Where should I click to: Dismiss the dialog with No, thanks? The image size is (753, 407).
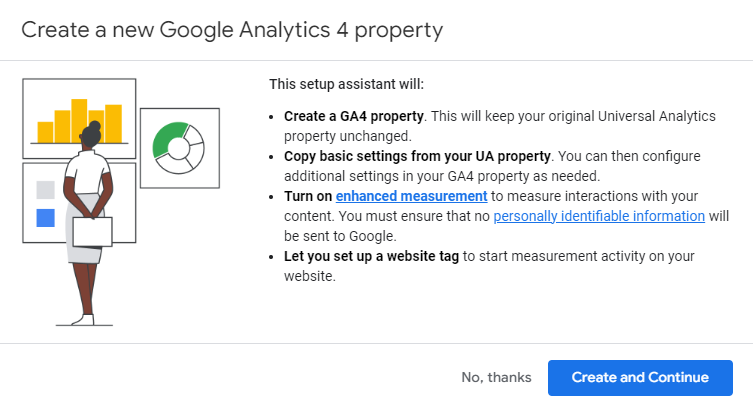pos(496,377)
